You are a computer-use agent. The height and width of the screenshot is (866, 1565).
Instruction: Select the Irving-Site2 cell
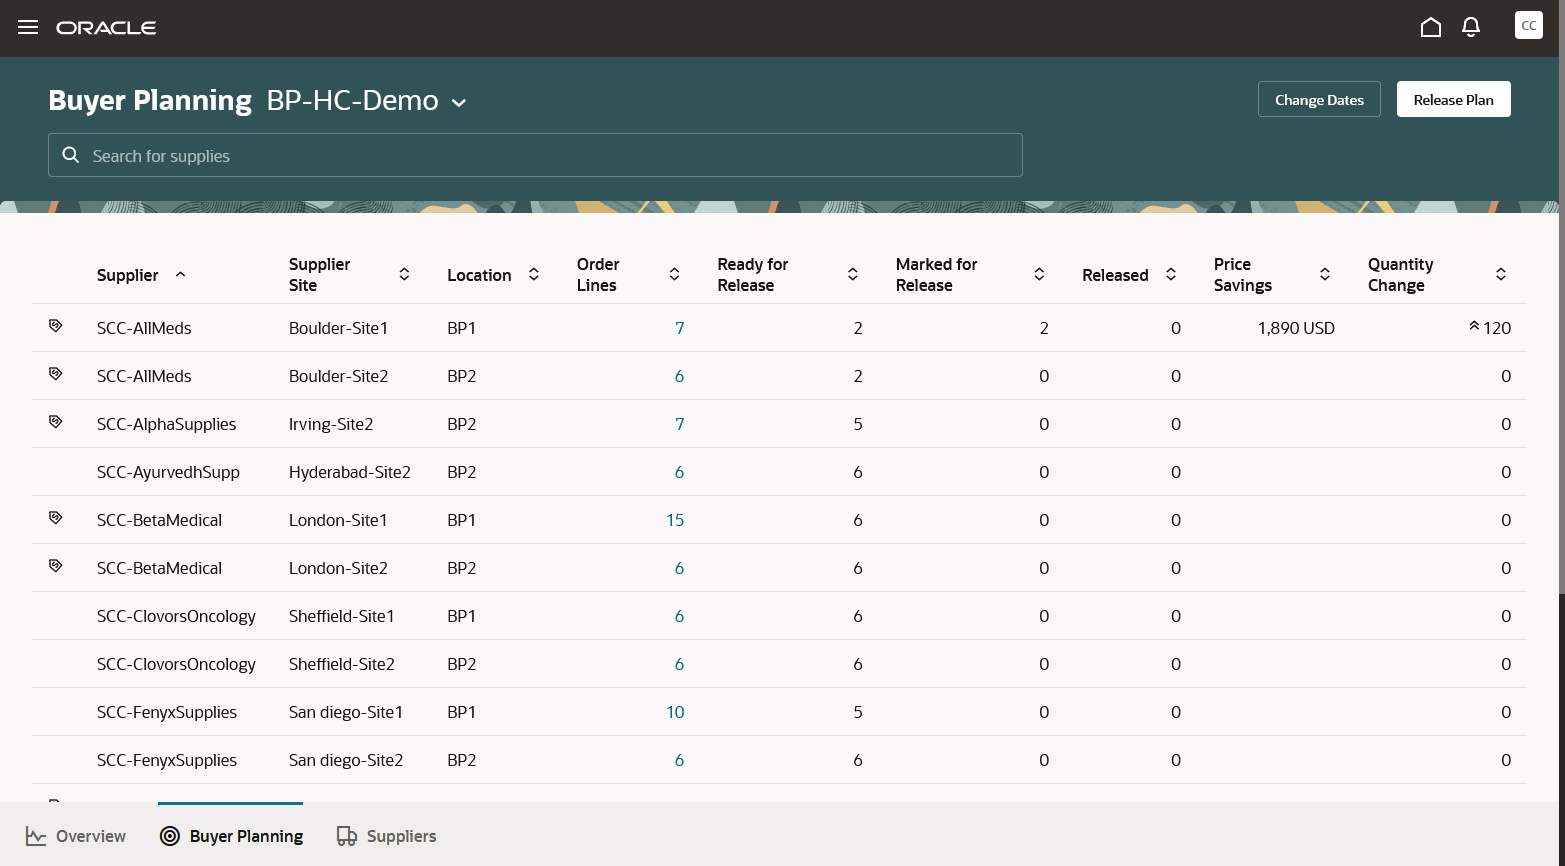331,424
